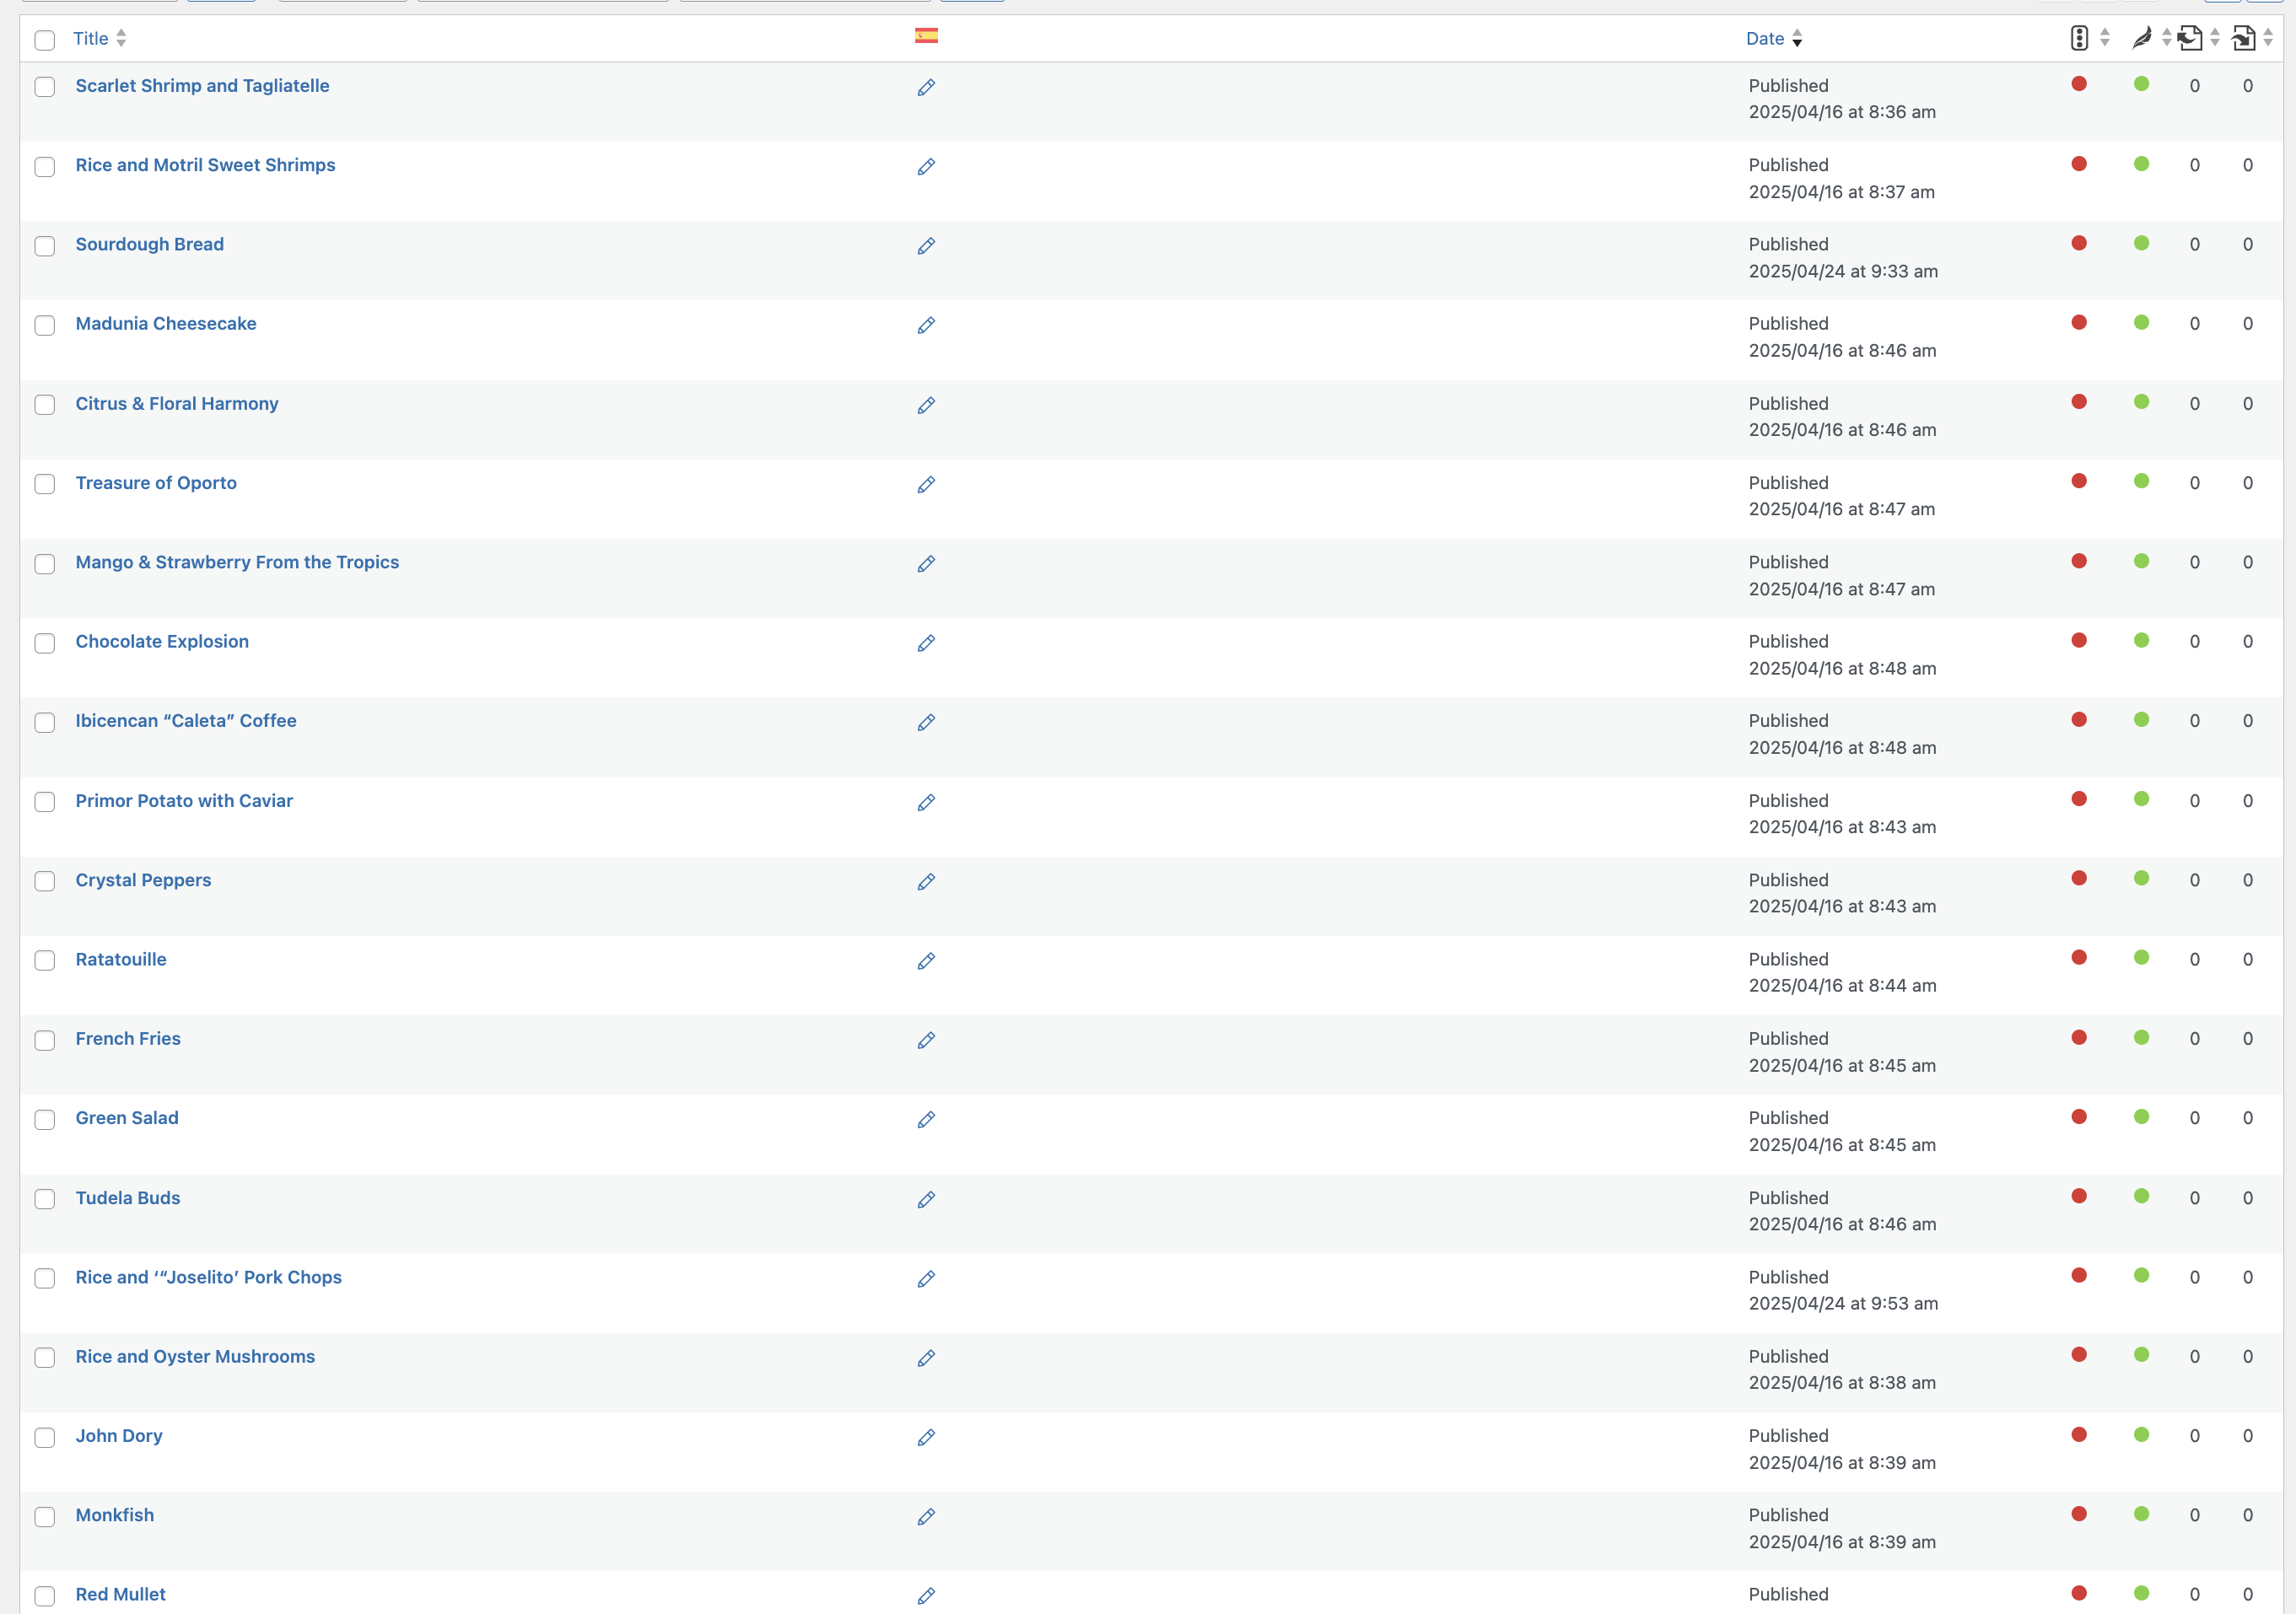Click the SEO score column header icon

(2079, 38)
